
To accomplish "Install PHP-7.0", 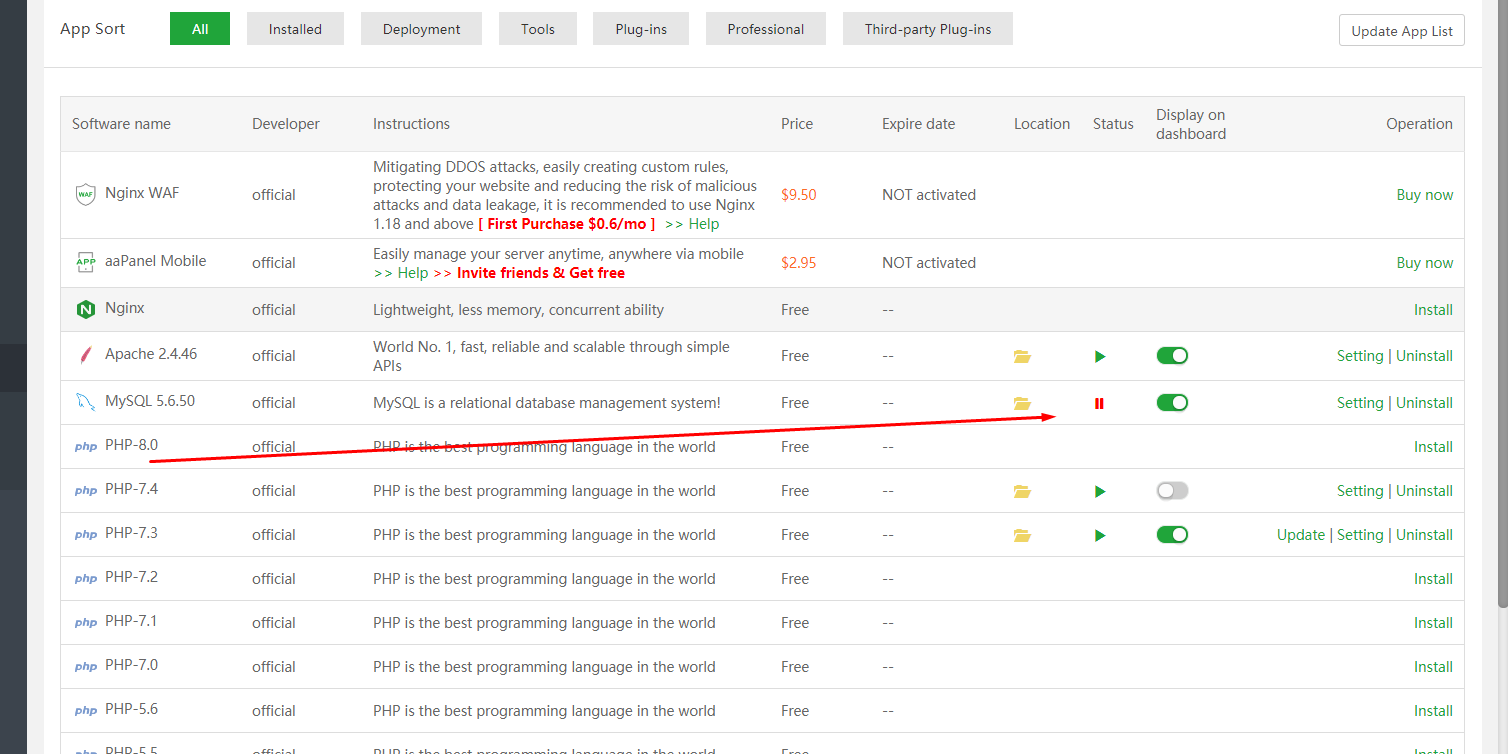I will 1433,667.
